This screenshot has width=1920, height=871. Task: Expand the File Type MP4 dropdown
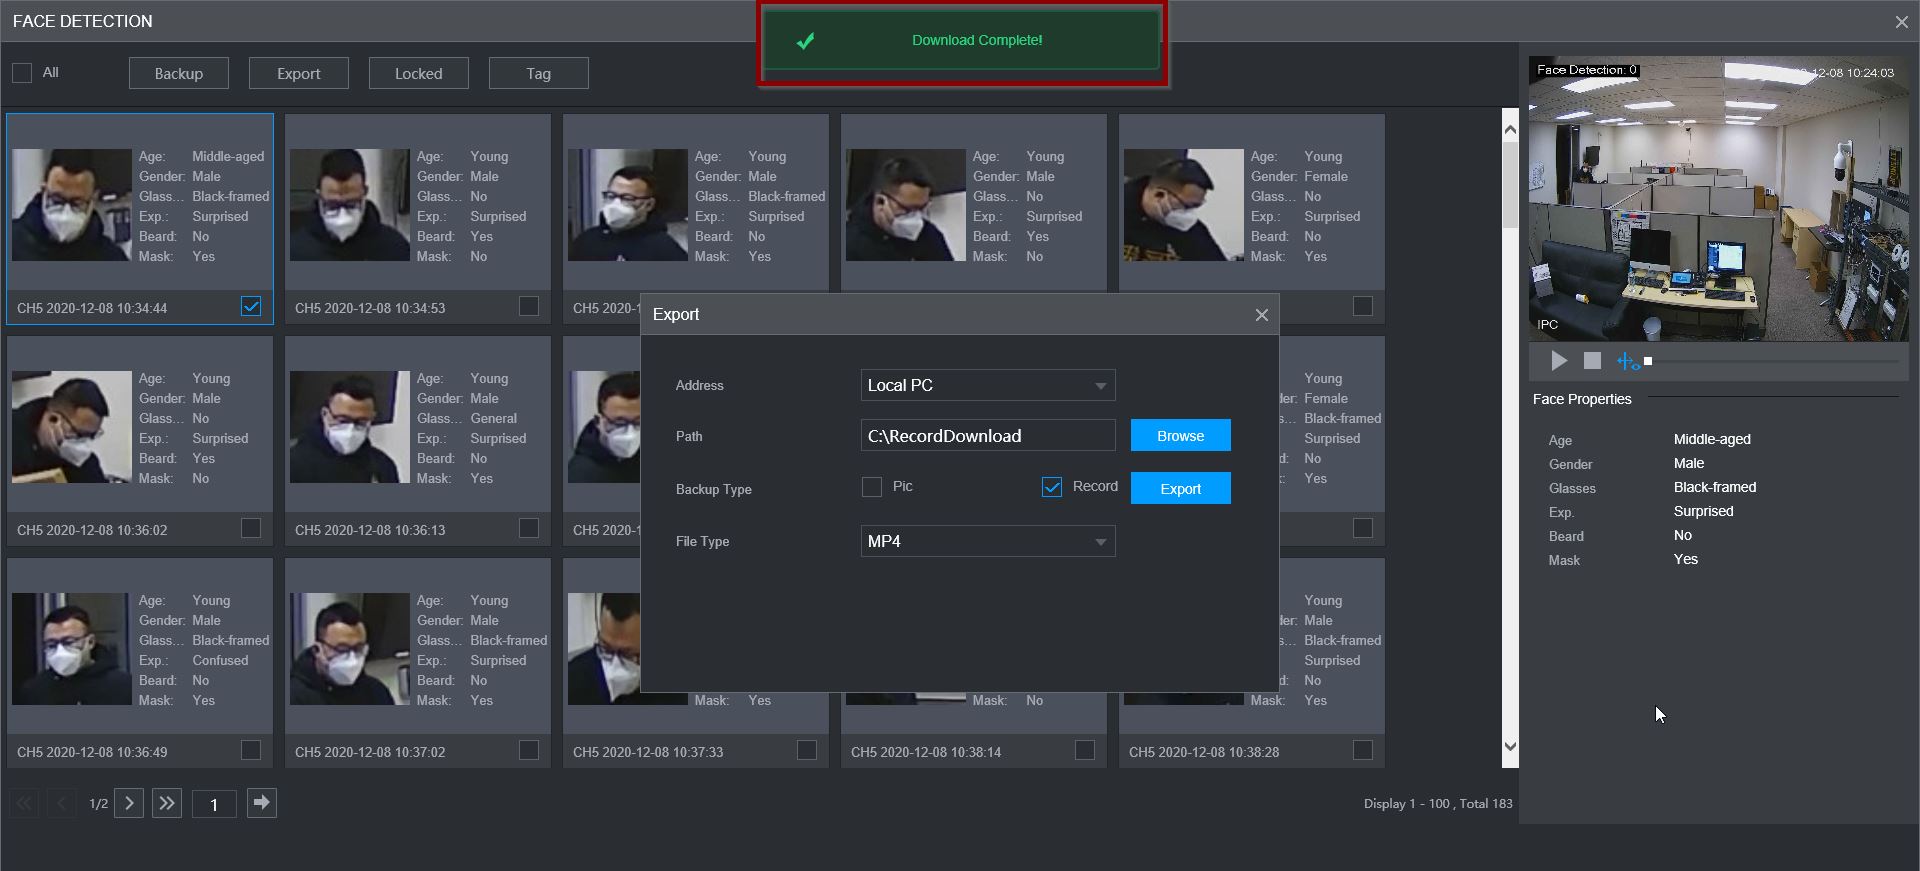[x=988, y=542]
